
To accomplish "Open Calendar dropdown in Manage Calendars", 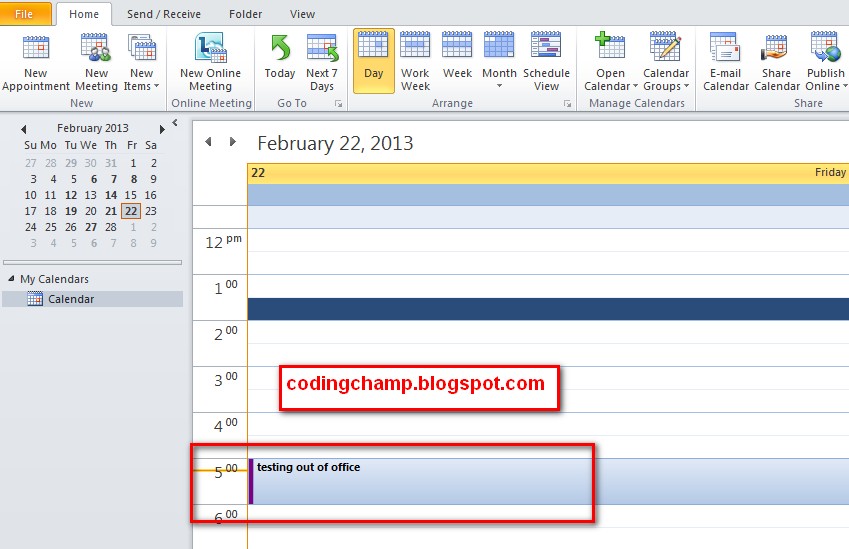I will (610, 62).
